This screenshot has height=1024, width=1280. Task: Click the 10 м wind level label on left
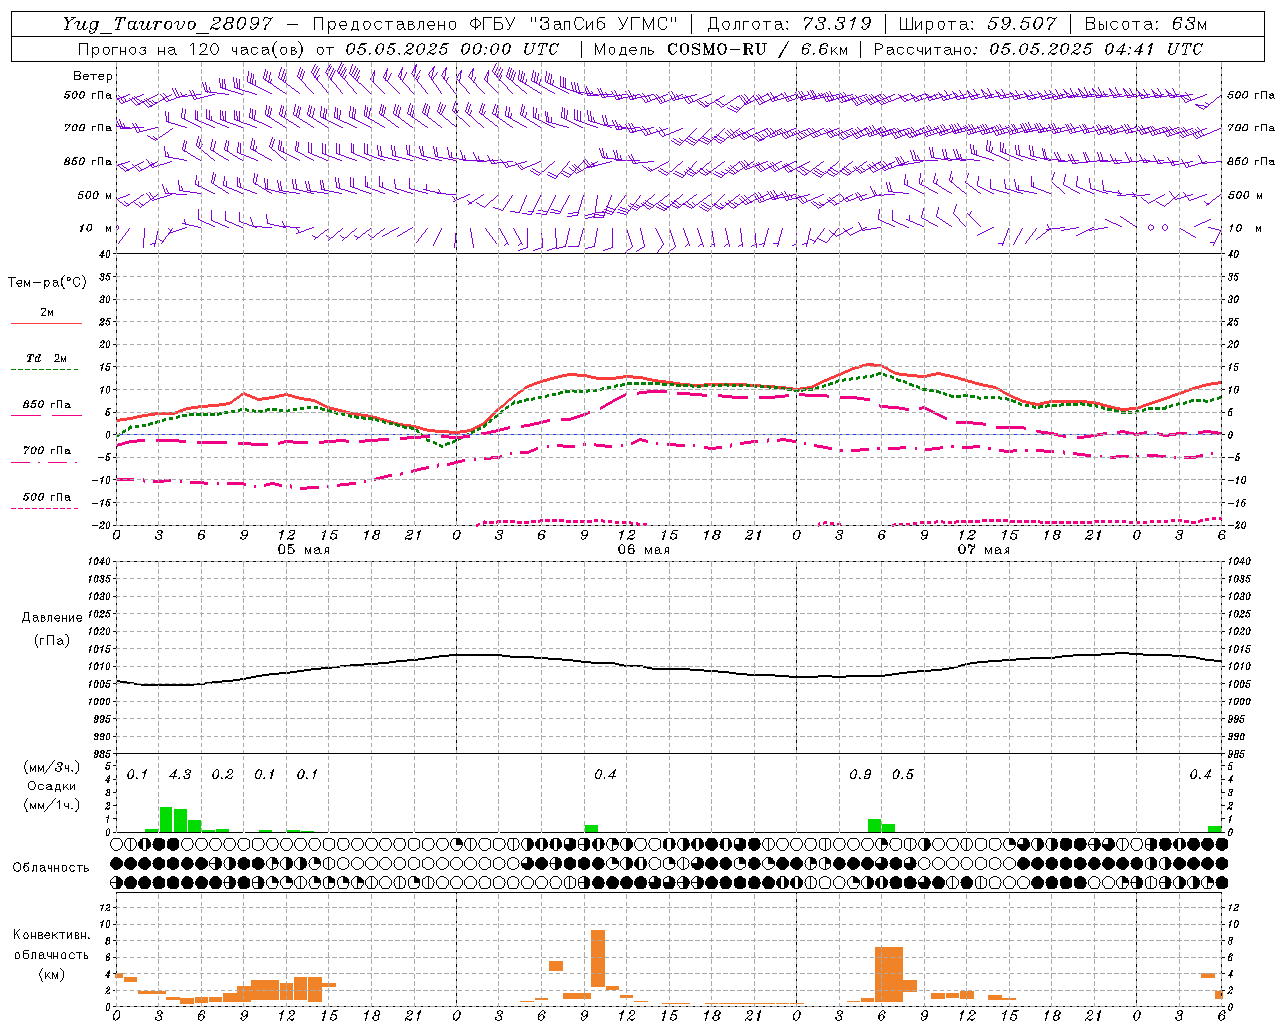(x=95, y=229)
